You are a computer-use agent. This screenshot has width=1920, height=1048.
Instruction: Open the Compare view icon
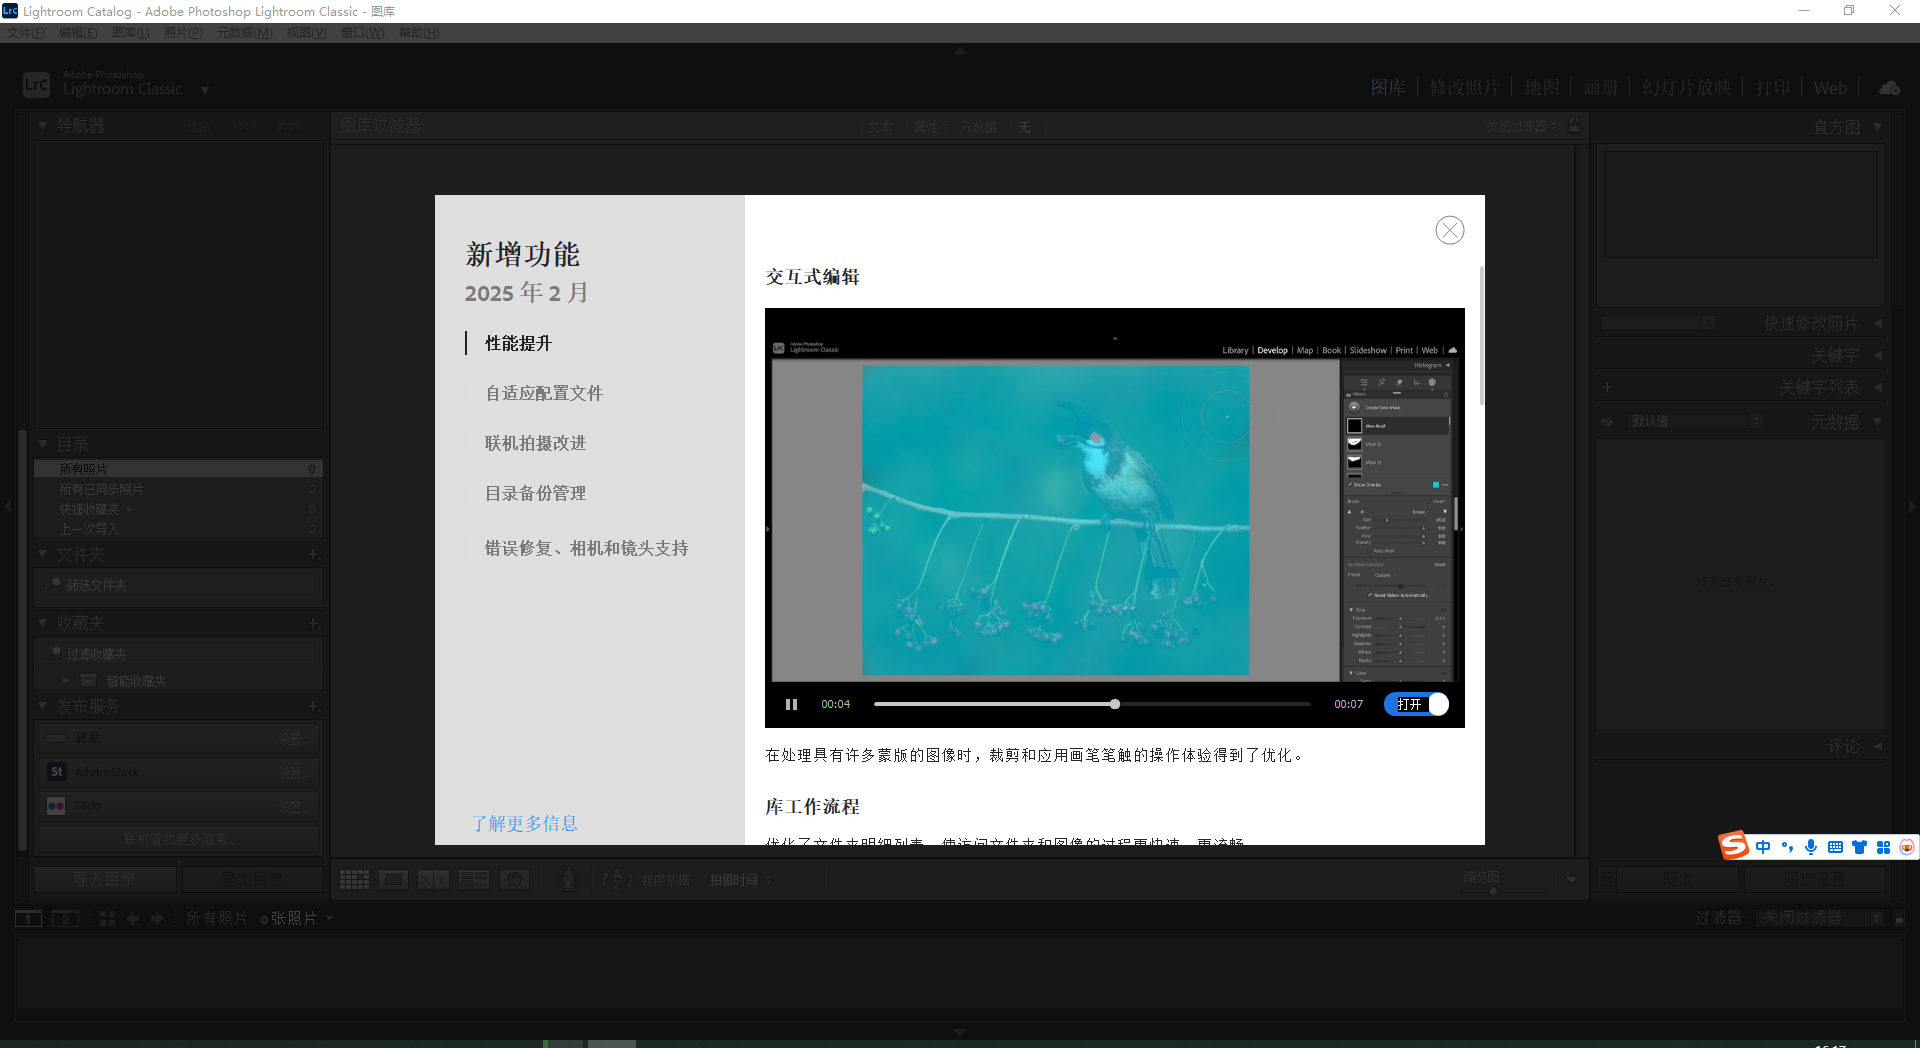(x=434, y=879)
